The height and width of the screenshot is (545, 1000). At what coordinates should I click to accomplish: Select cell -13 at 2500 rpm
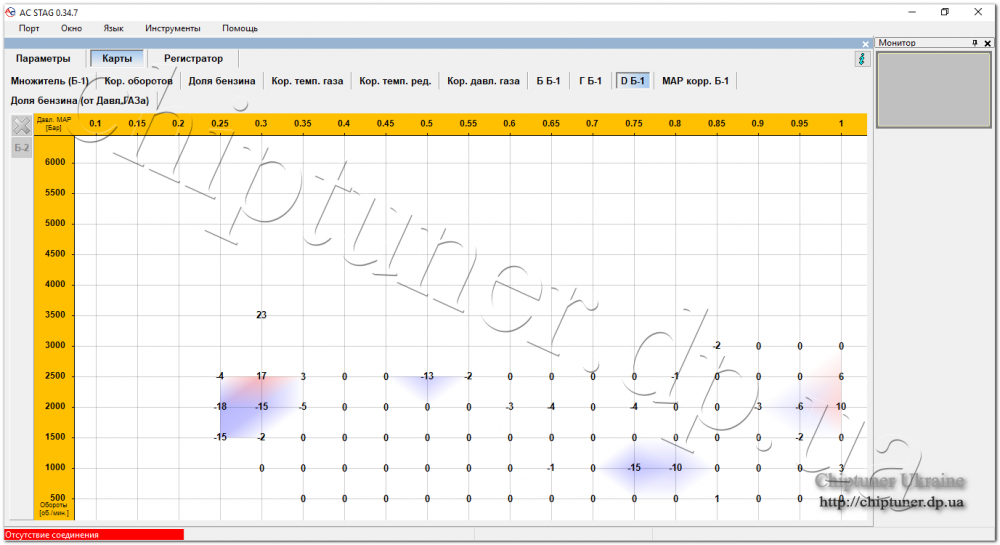point(427,376)
